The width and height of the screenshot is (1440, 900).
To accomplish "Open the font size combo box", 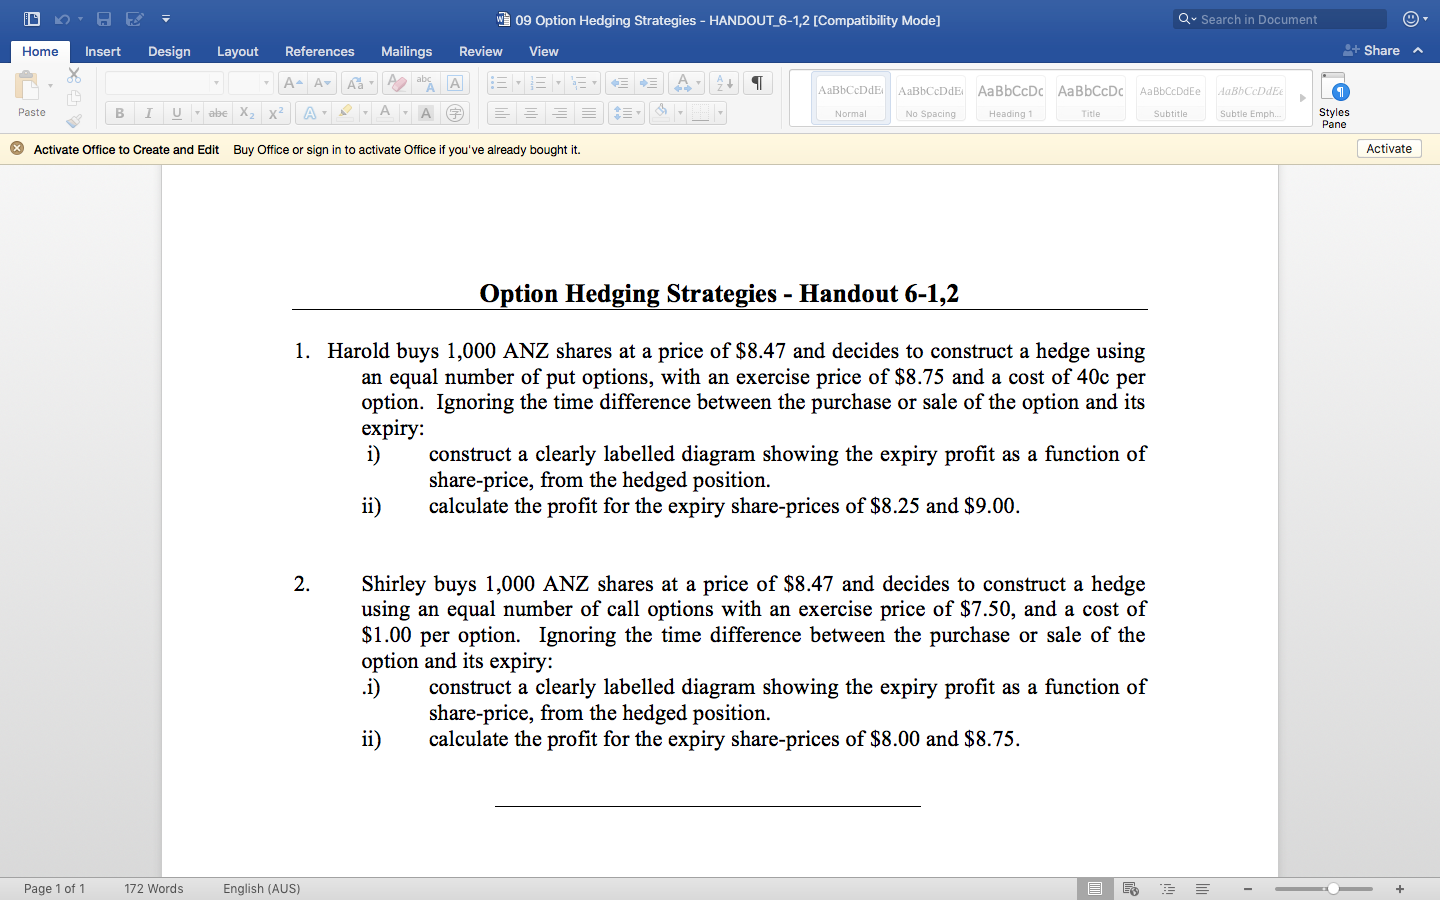I will pos(250,83).
